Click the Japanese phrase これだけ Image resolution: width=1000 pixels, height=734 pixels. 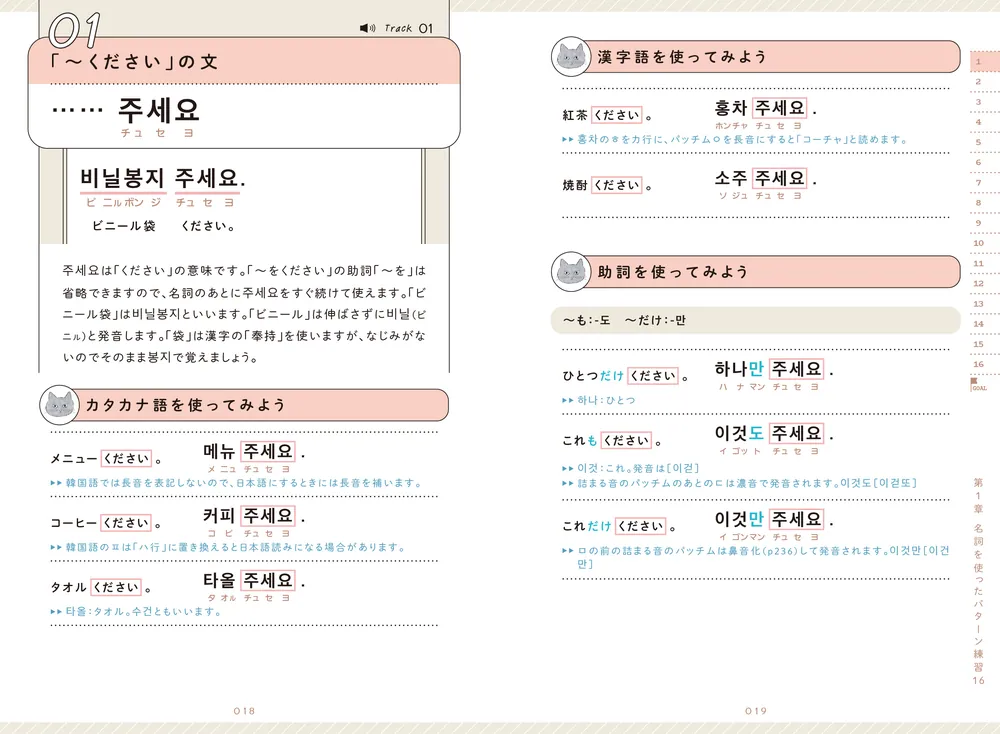point(587,526)
